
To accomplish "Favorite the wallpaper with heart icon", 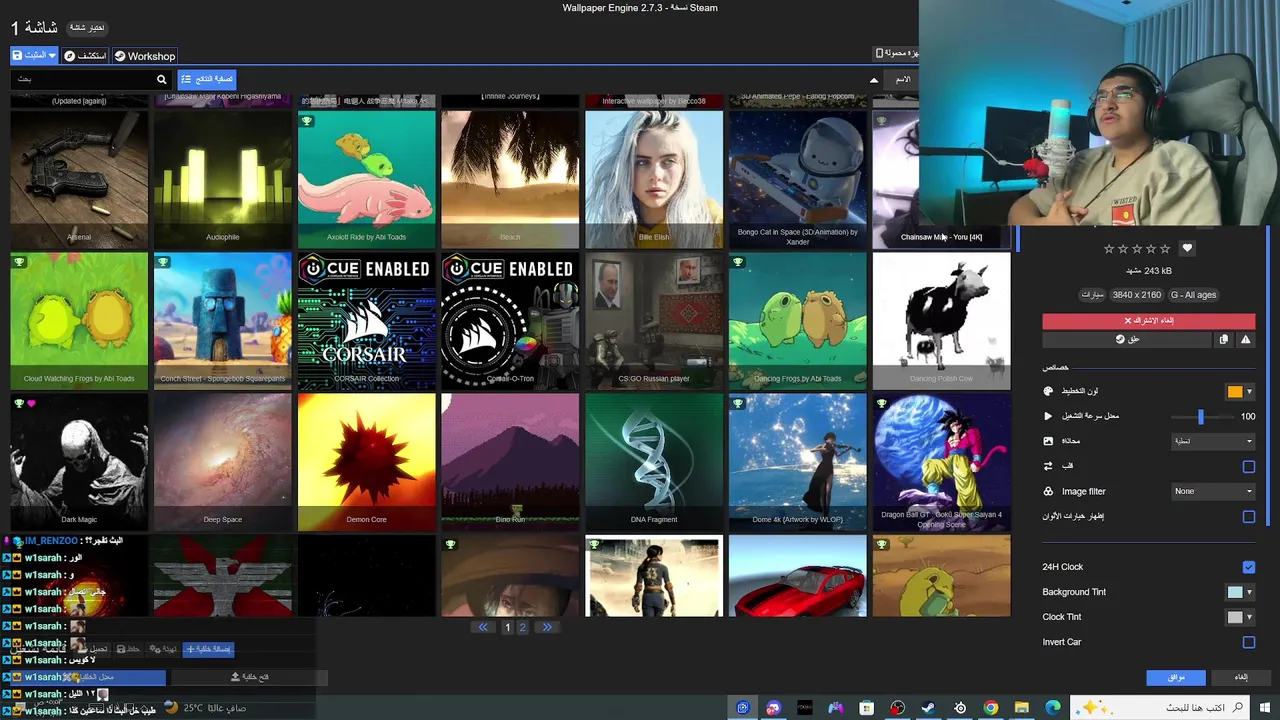I will [1187, 248].
